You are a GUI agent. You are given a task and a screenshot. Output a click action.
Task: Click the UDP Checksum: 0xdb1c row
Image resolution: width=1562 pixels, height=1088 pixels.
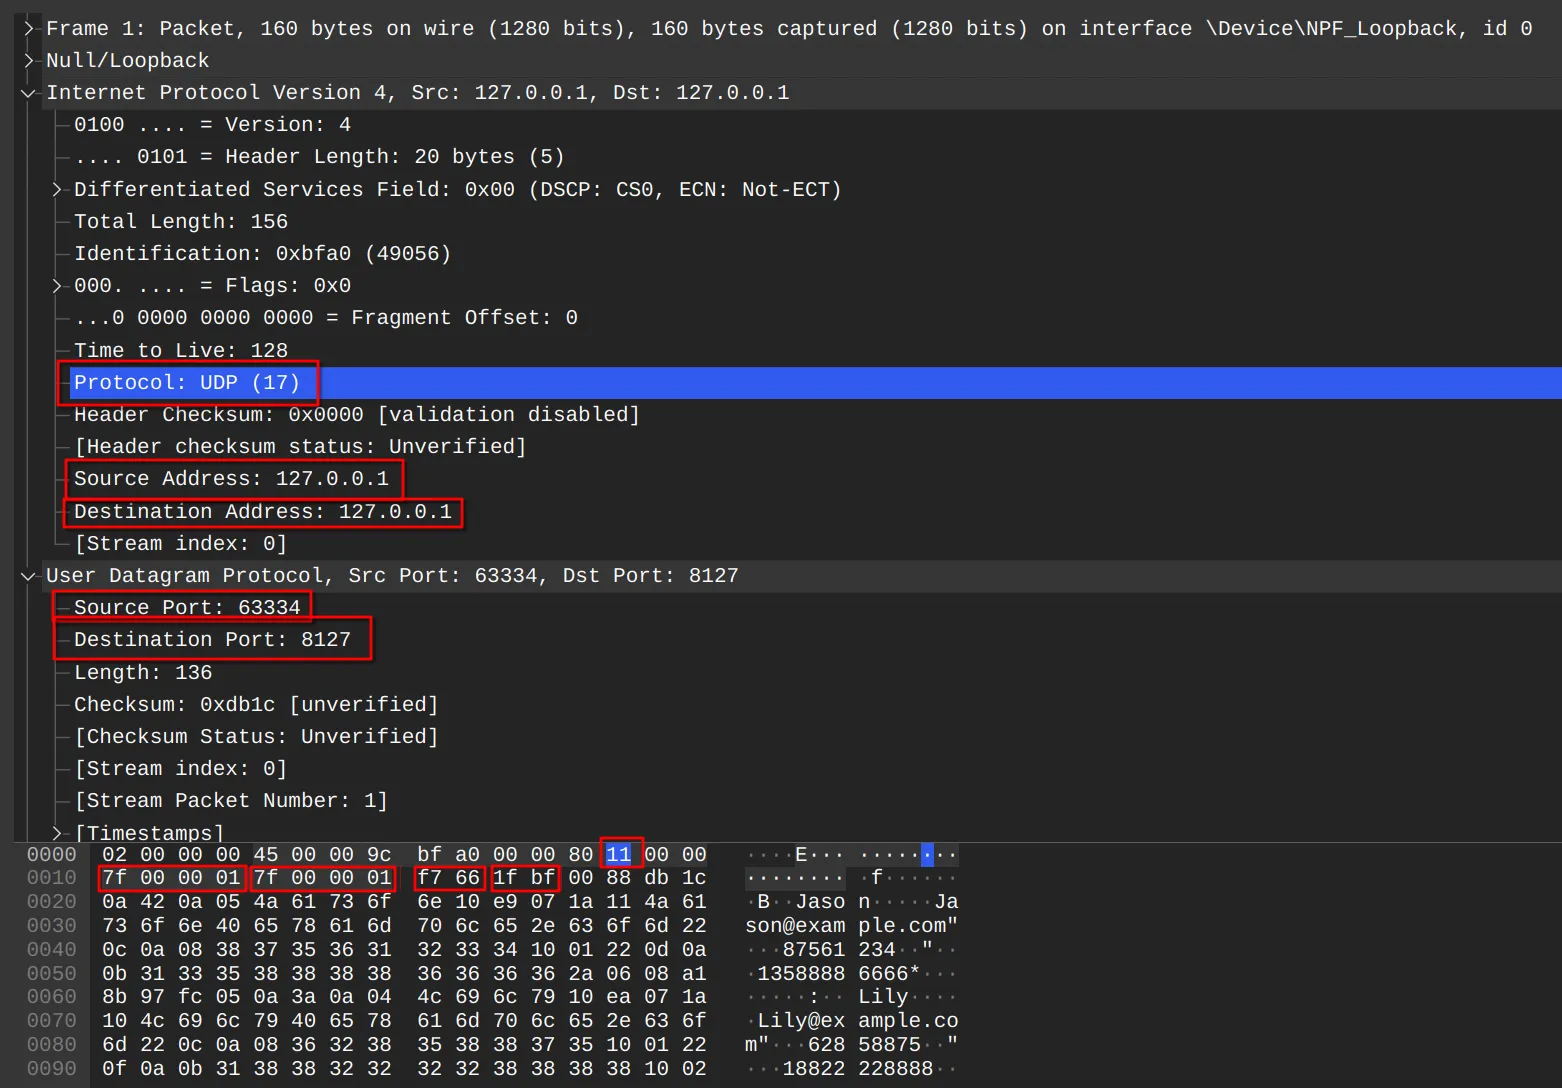256,705
